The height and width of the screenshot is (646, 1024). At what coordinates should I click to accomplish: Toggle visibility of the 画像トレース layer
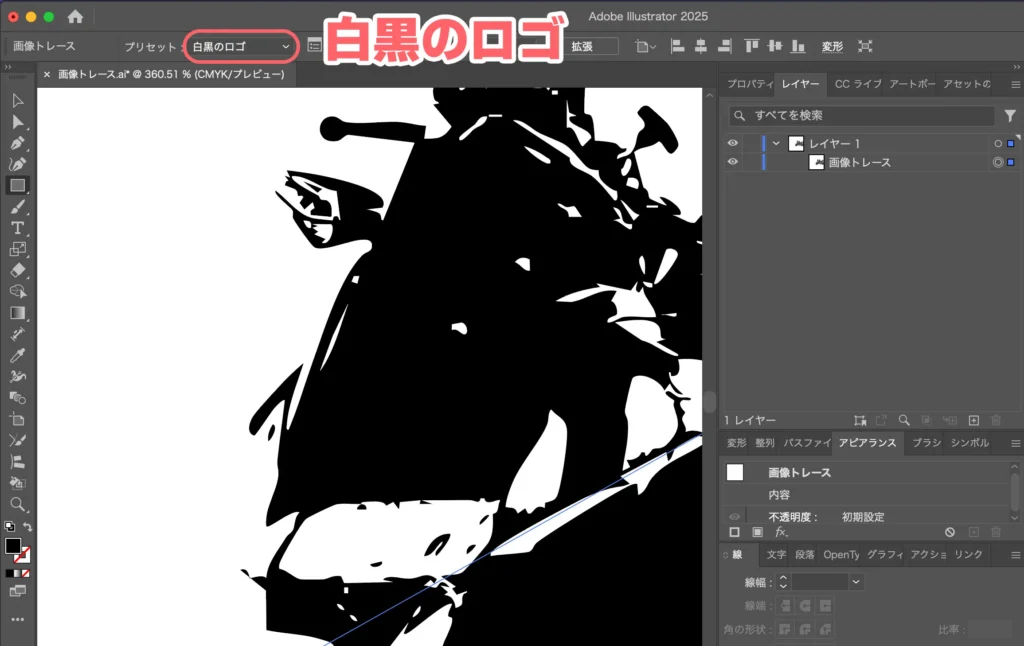(733, 162)
